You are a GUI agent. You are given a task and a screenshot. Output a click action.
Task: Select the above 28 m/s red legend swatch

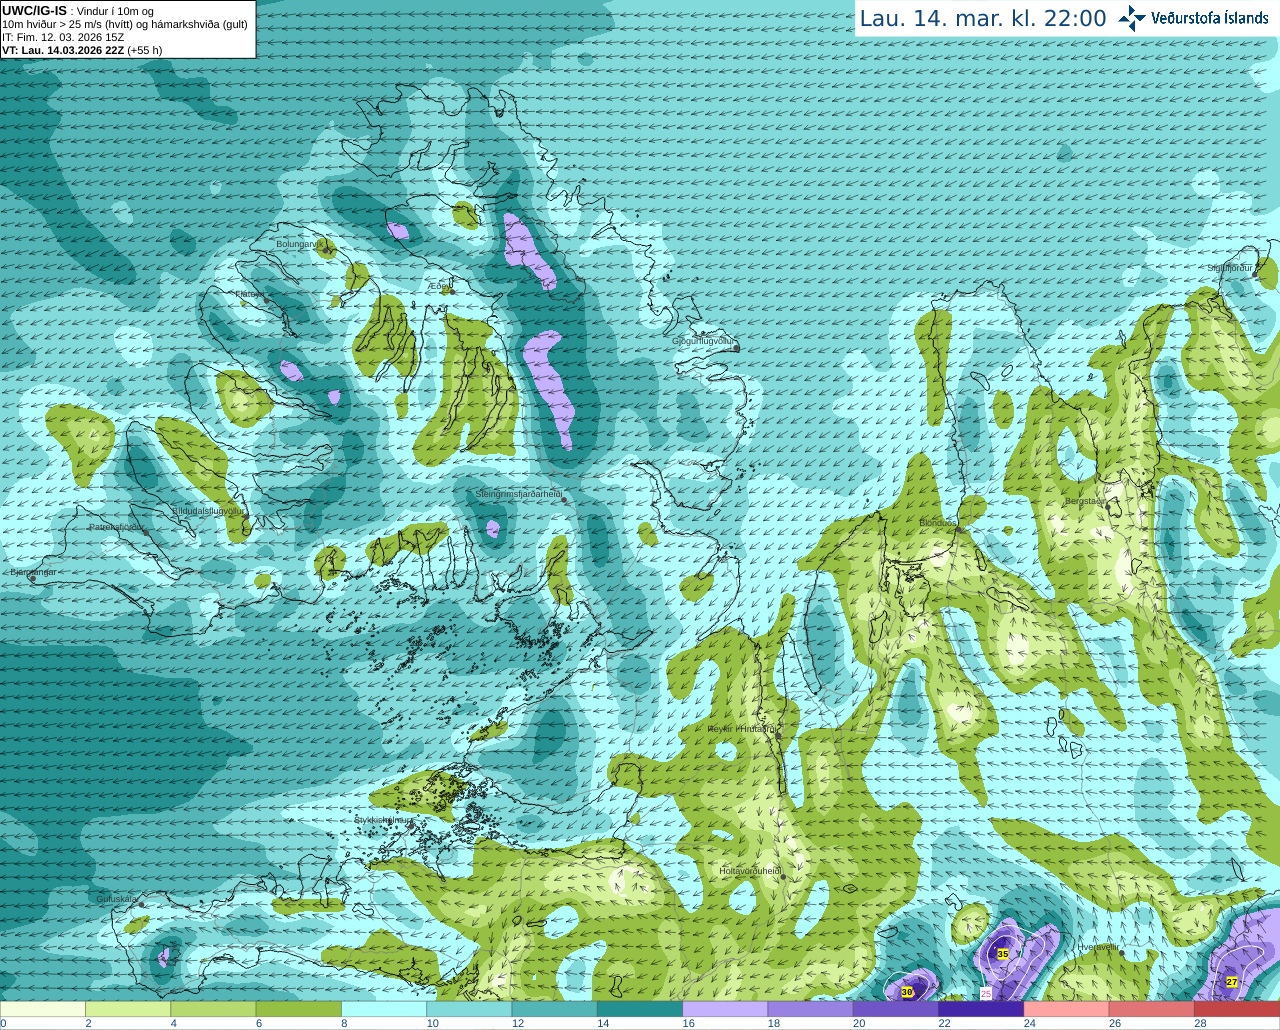(x=1237, y=1008)
